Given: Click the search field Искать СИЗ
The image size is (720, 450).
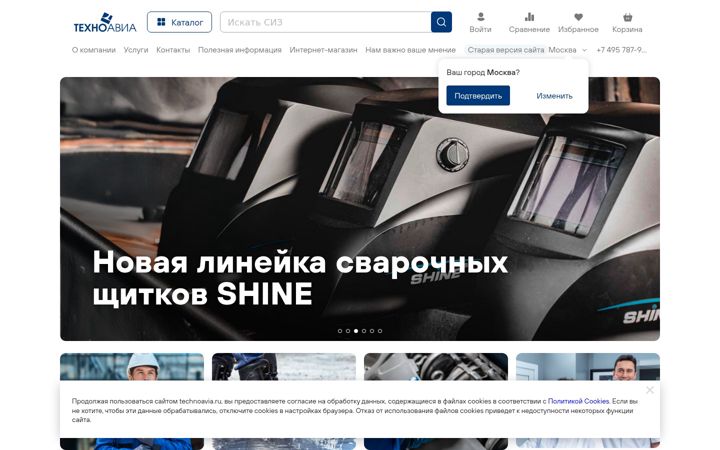Looking at the screenshot, I should [326, 22].
